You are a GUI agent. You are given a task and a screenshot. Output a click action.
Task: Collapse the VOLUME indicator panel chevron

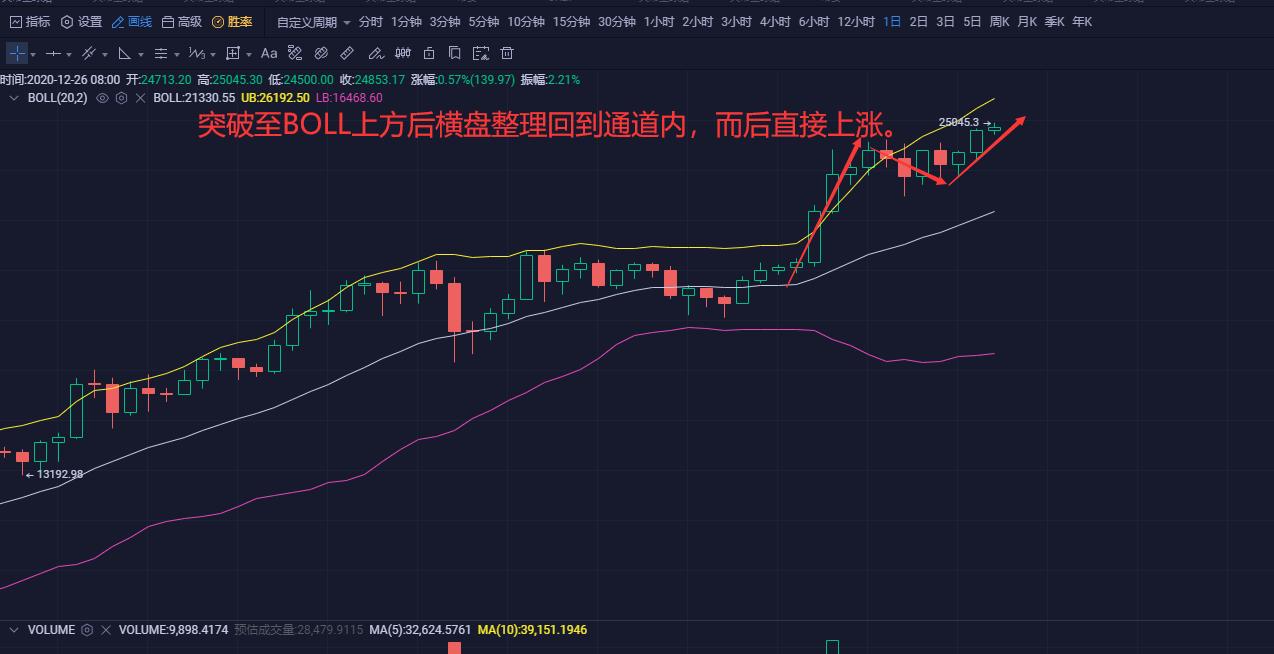click(x=14, y=630)
